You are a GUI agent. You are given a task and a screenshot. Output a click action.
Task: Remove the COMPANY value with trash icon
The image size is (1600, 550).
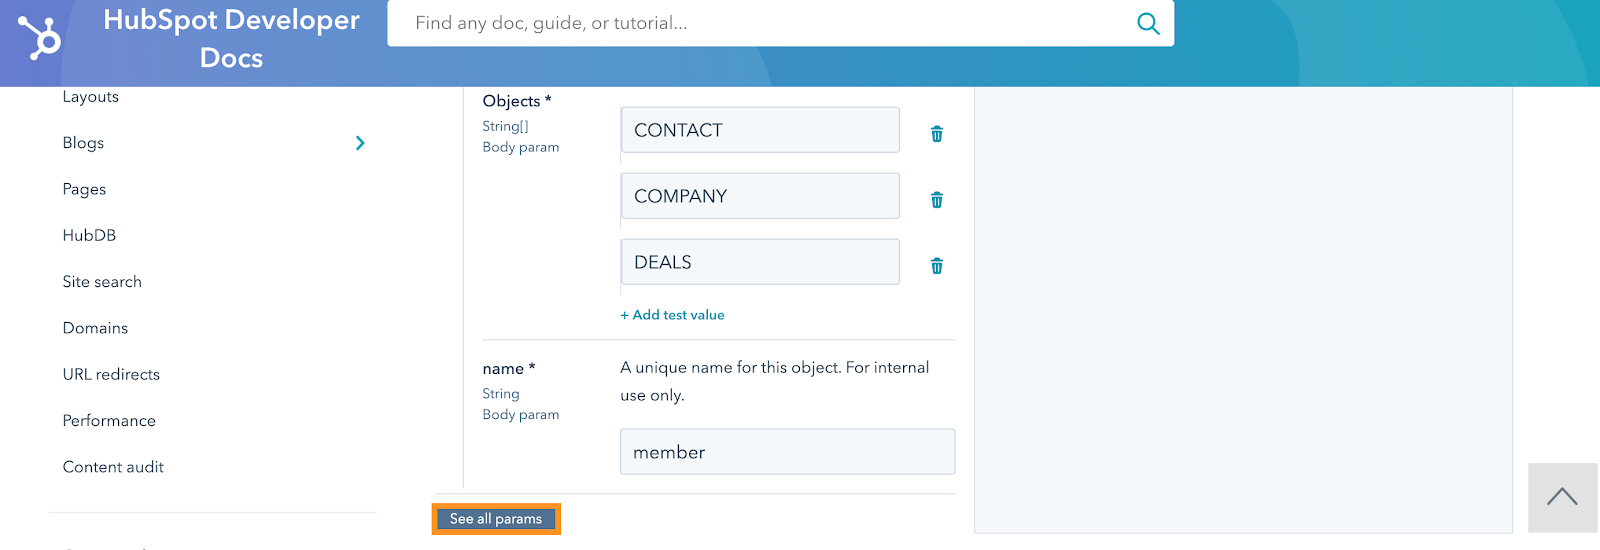coord(937,200)
